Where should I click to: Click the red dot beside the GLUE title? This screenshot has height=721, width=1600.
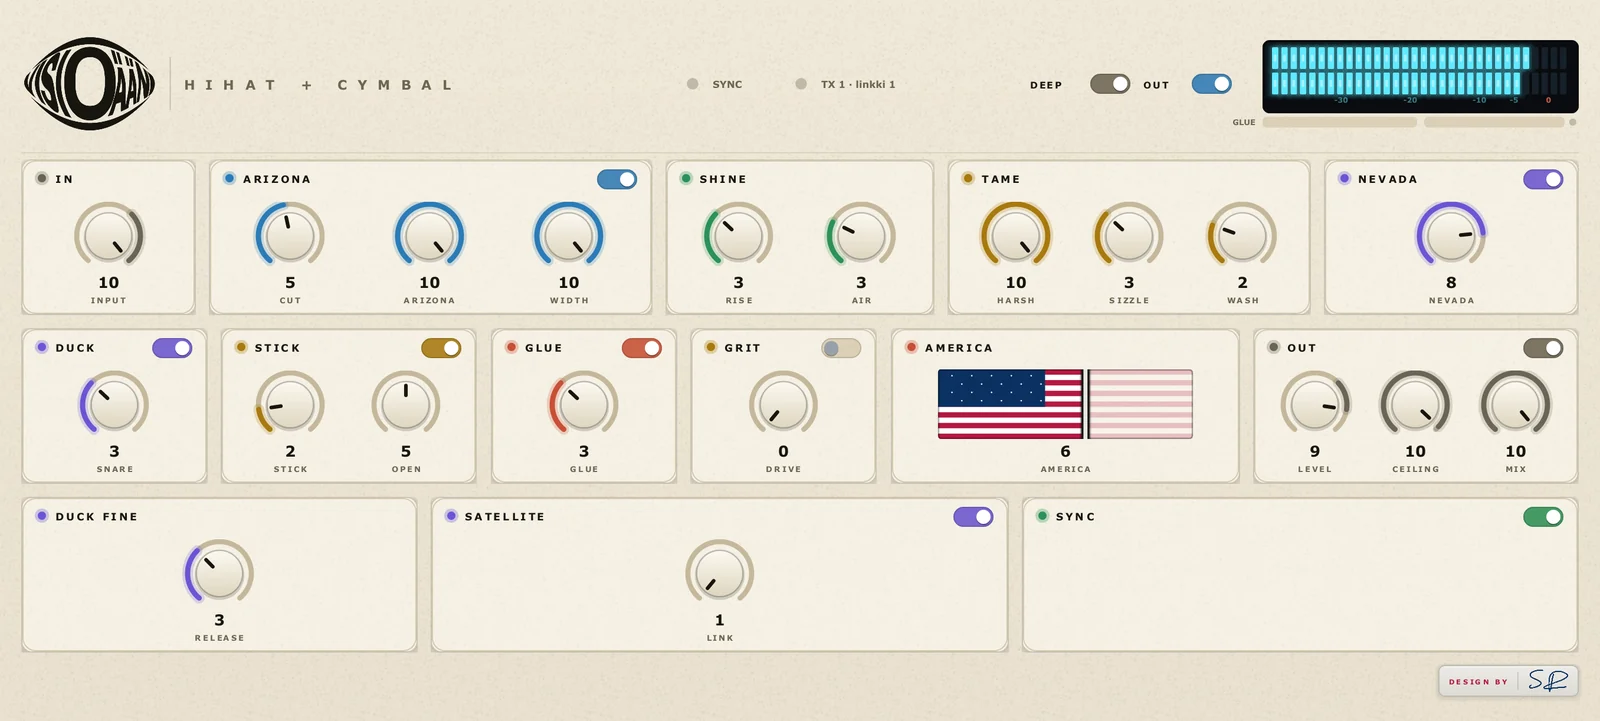click(511, 347)
